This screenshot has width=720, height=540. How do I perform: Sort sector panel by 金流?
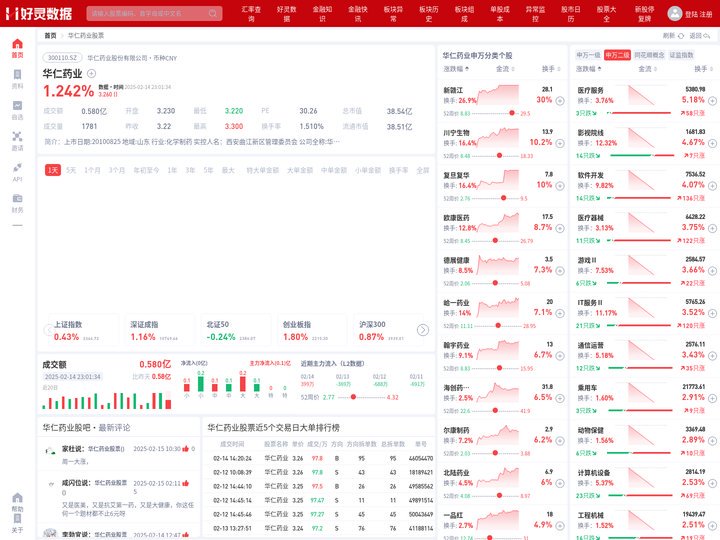tap(647, 69)
